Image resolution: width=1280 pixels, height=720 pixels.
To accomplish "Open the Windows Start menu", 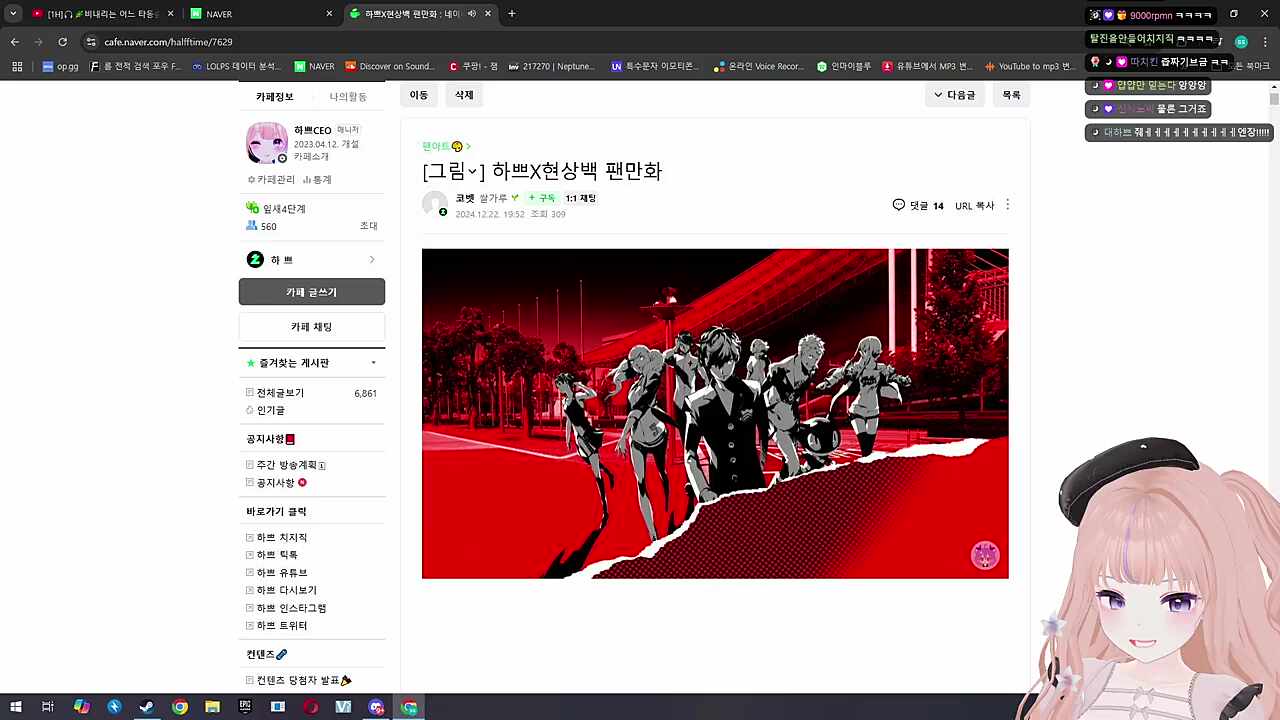I will [16, 707].
